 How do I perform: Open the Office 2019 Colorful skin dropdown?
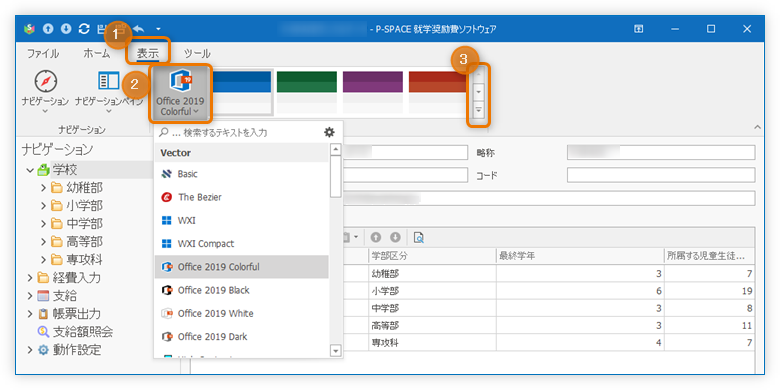[x=180, y=94]
